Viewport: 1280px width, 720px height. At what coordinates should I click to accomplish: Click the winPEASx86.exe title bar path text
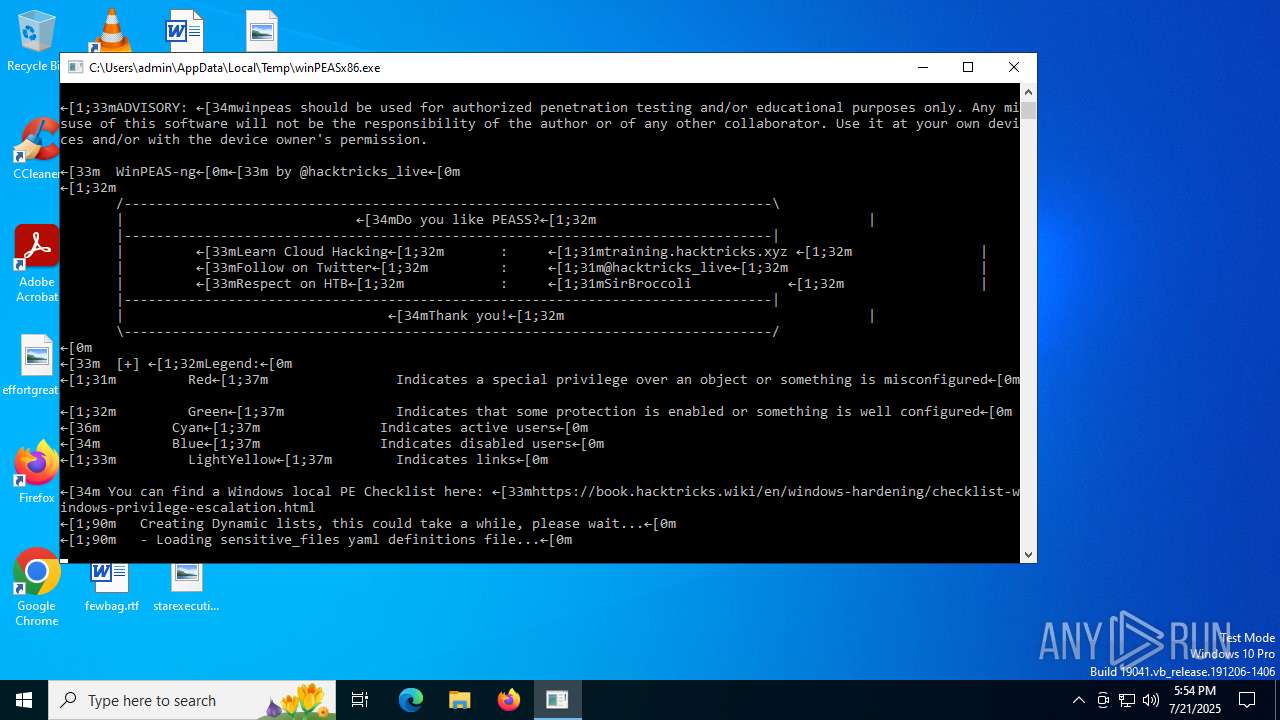234,68
